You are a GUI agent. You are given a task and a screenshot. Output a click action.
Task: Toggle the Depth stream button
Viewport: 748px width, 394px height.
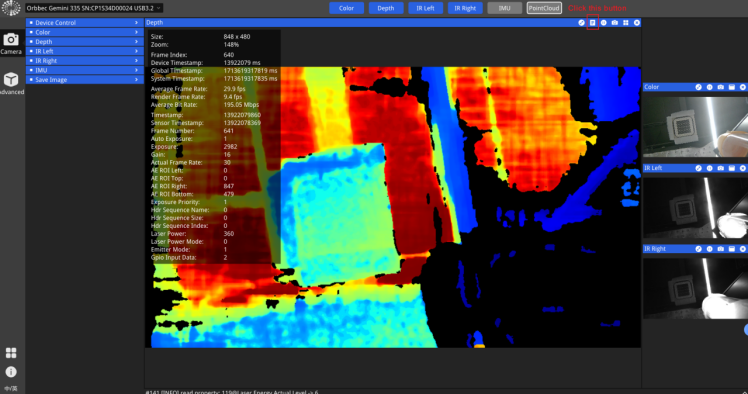(x=385, y=8)
